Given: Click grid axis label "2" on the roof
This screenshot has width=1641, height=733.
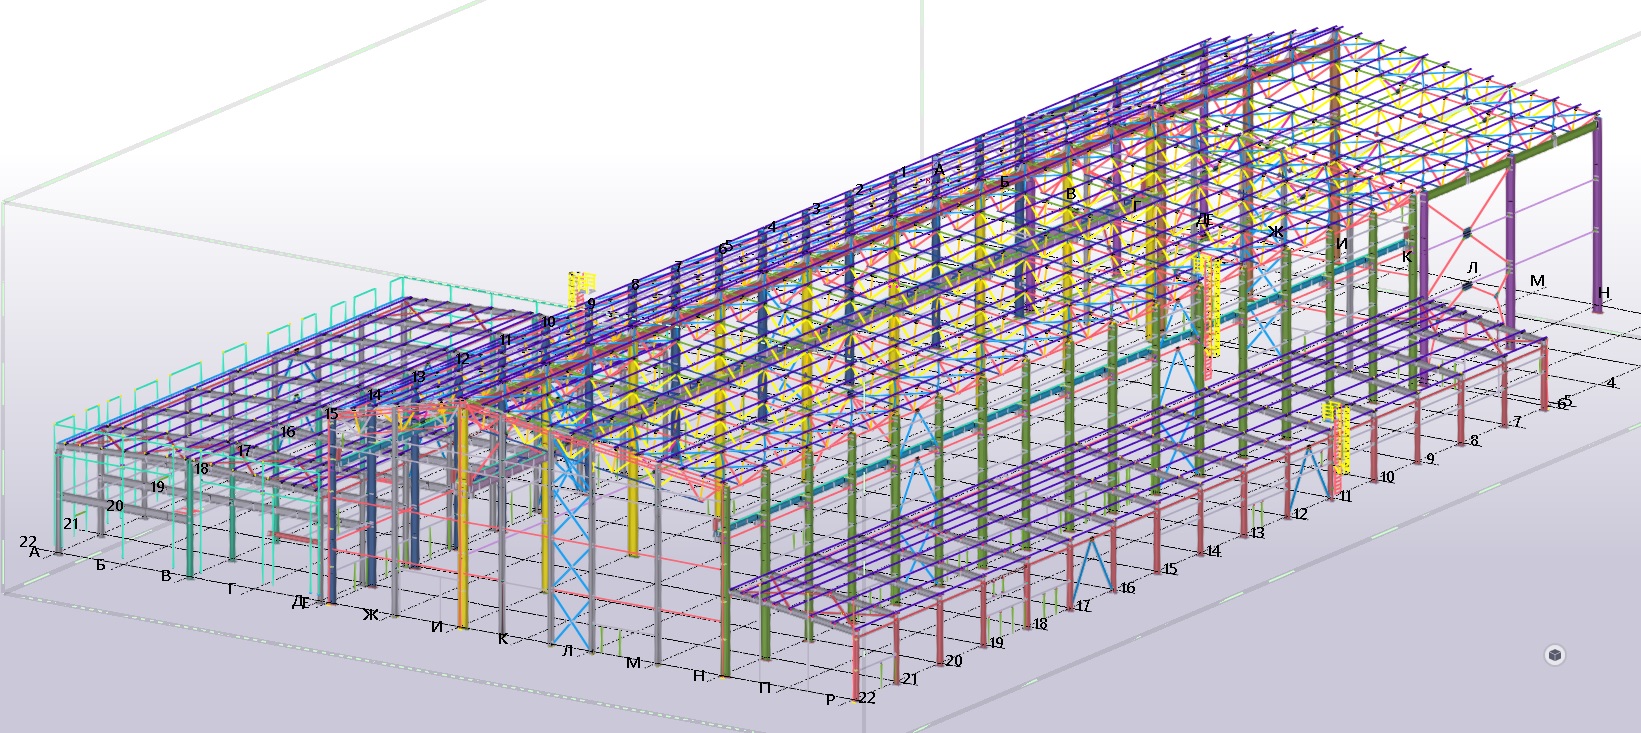Looking at the screenshot, I should point(859,189).
